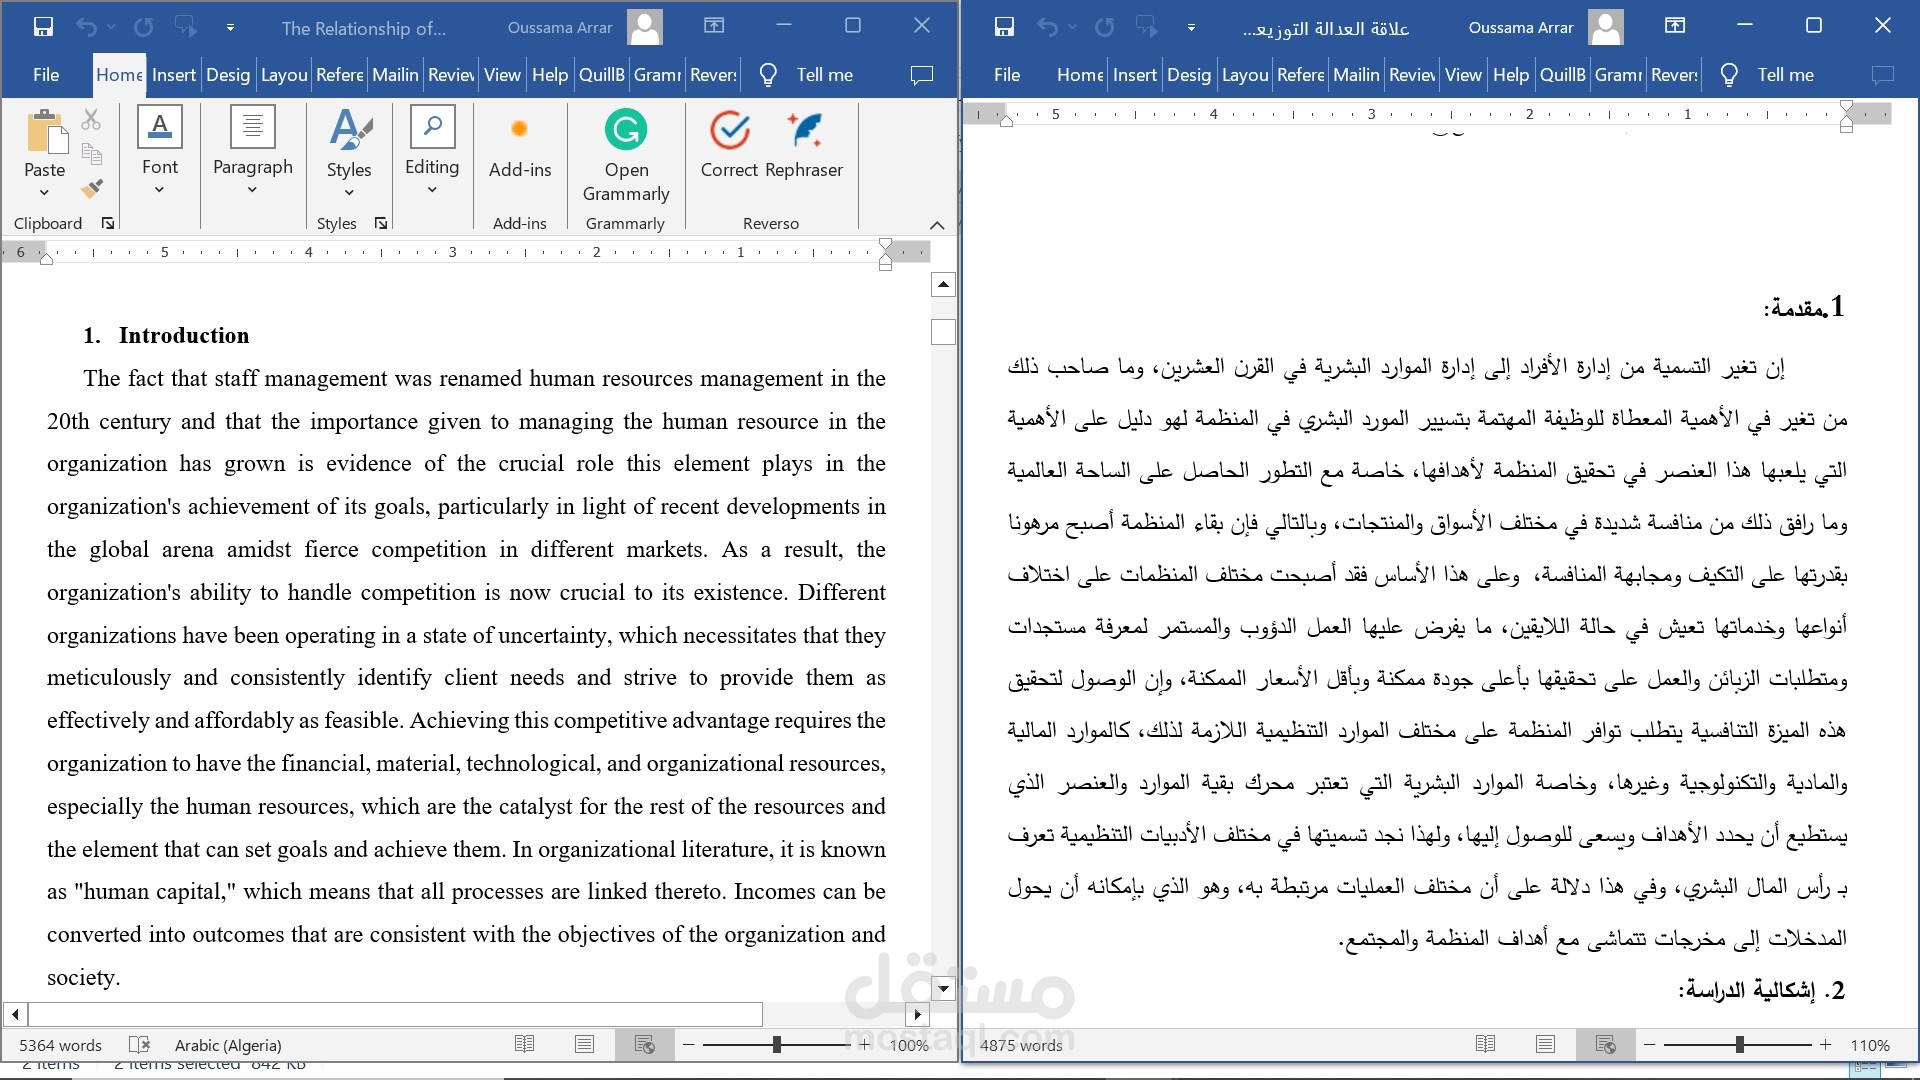This screenshot has width=1920, height=1080.
Task: Click 100% zoom level in left window
Action: [909, 1045]
